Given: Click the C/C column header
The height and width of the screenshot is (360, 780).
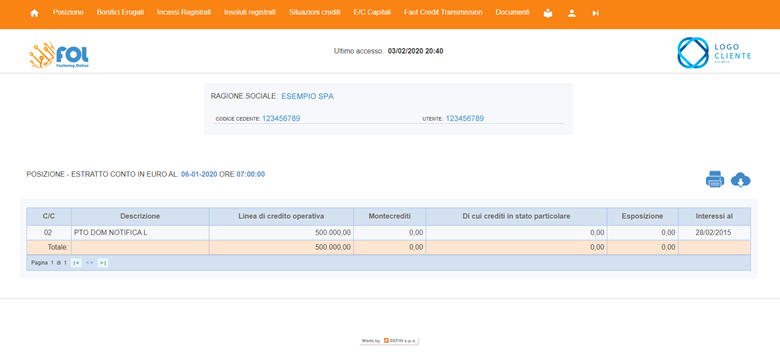Looking at the screenshot, I should pos(49,216).
